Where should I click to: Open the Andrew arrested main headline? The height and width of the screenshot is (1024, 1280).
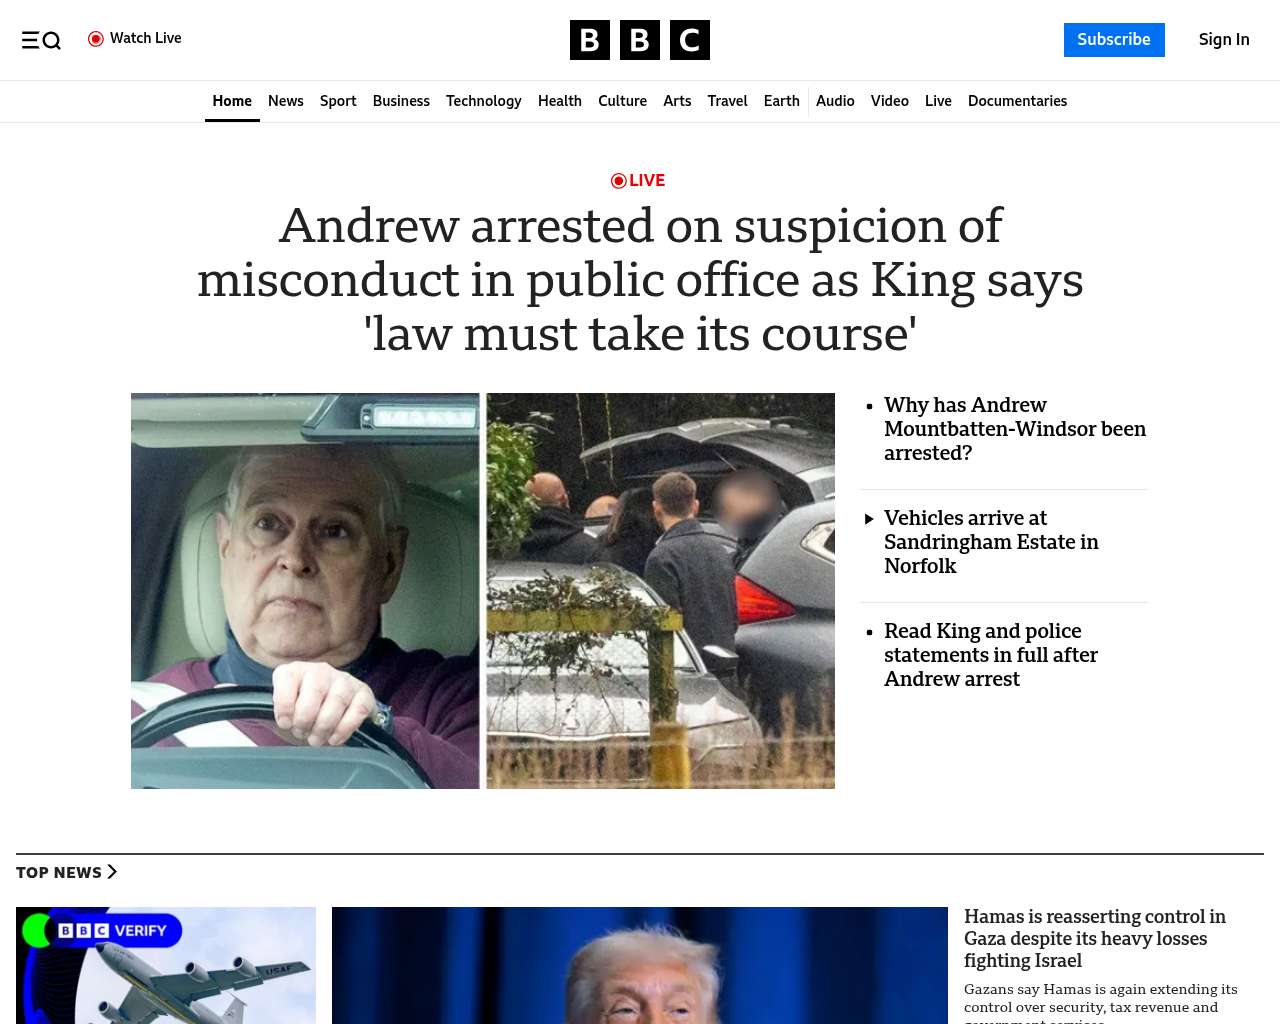point(640,279)
